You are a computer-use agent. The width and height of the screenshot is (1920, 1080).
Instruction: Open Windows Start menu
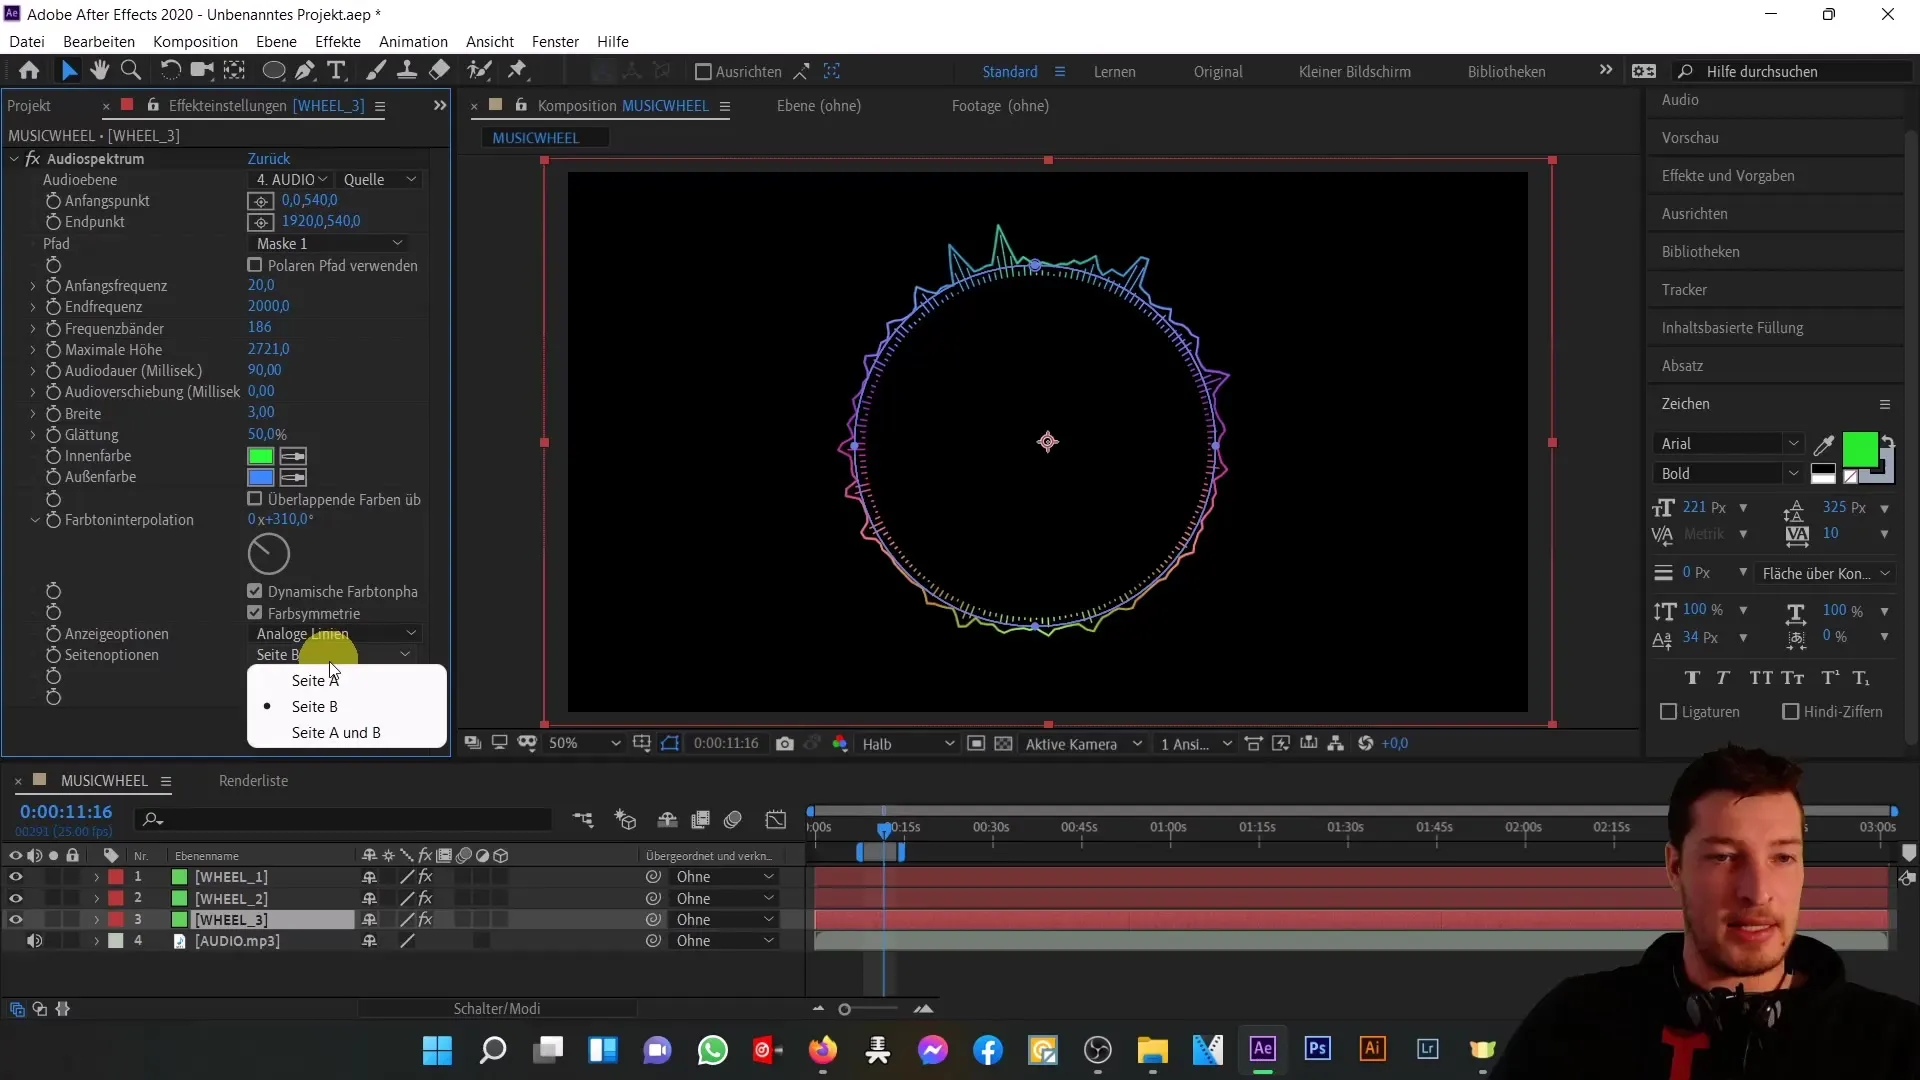click(437, 1050)
